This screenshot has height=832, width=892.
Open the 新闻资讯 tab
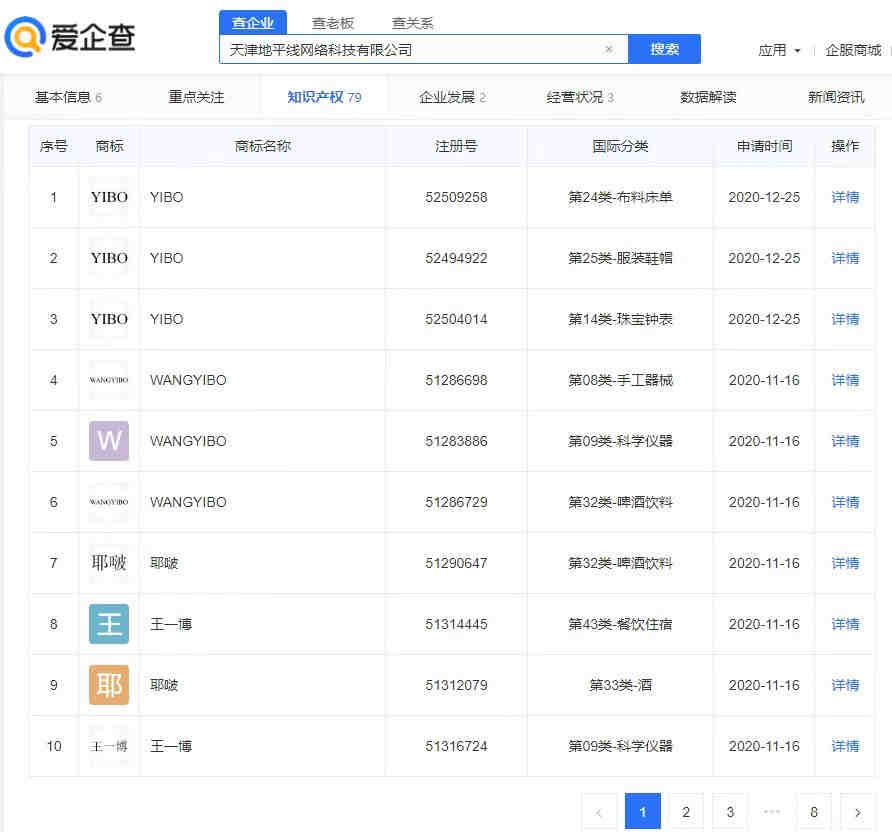(836, 97)
